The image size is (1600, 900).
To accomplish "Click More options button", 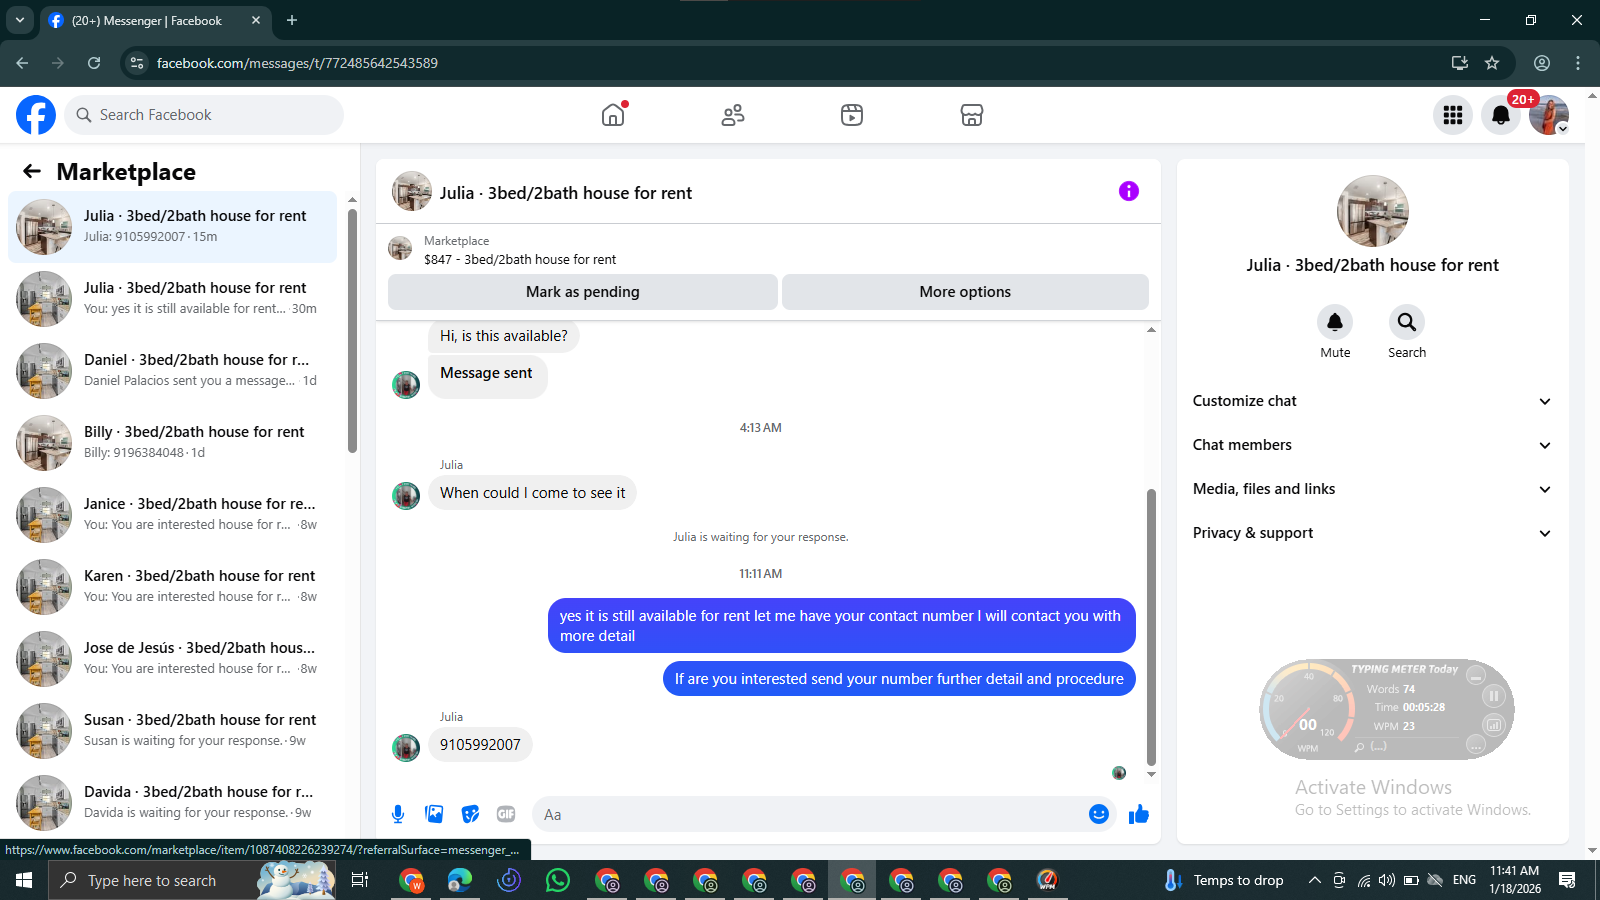I will [x=965, y=292].
